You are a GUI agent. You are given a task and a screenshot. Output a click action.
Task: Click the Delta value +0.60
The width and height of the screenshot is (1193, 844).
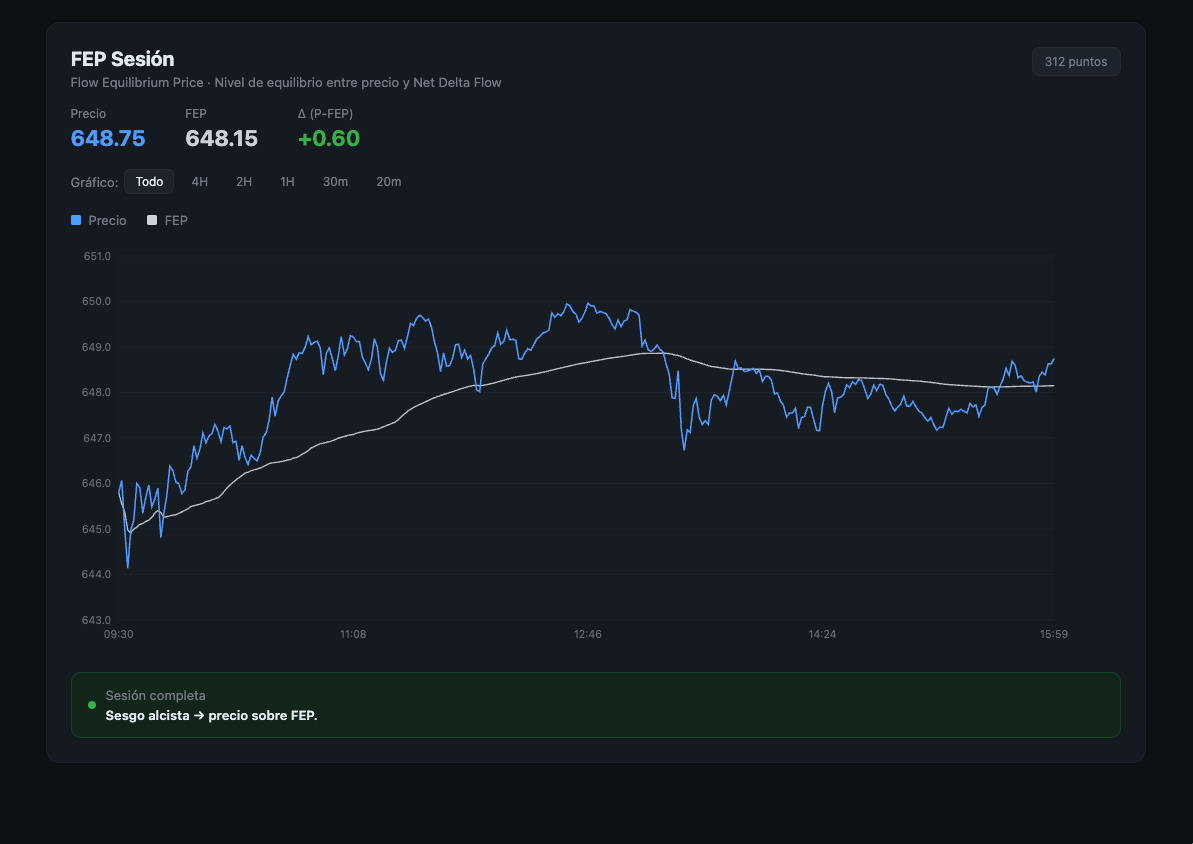point(329,138)
